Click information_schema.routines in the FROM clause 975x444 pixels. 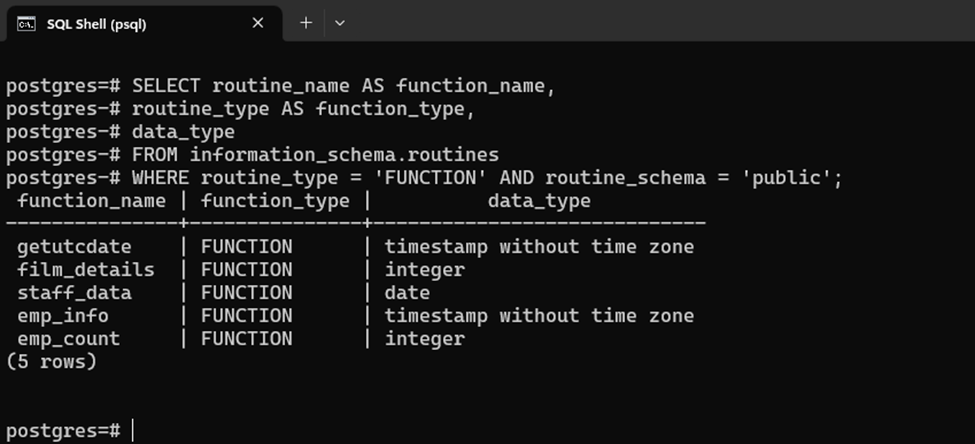(x=344, y=155)
